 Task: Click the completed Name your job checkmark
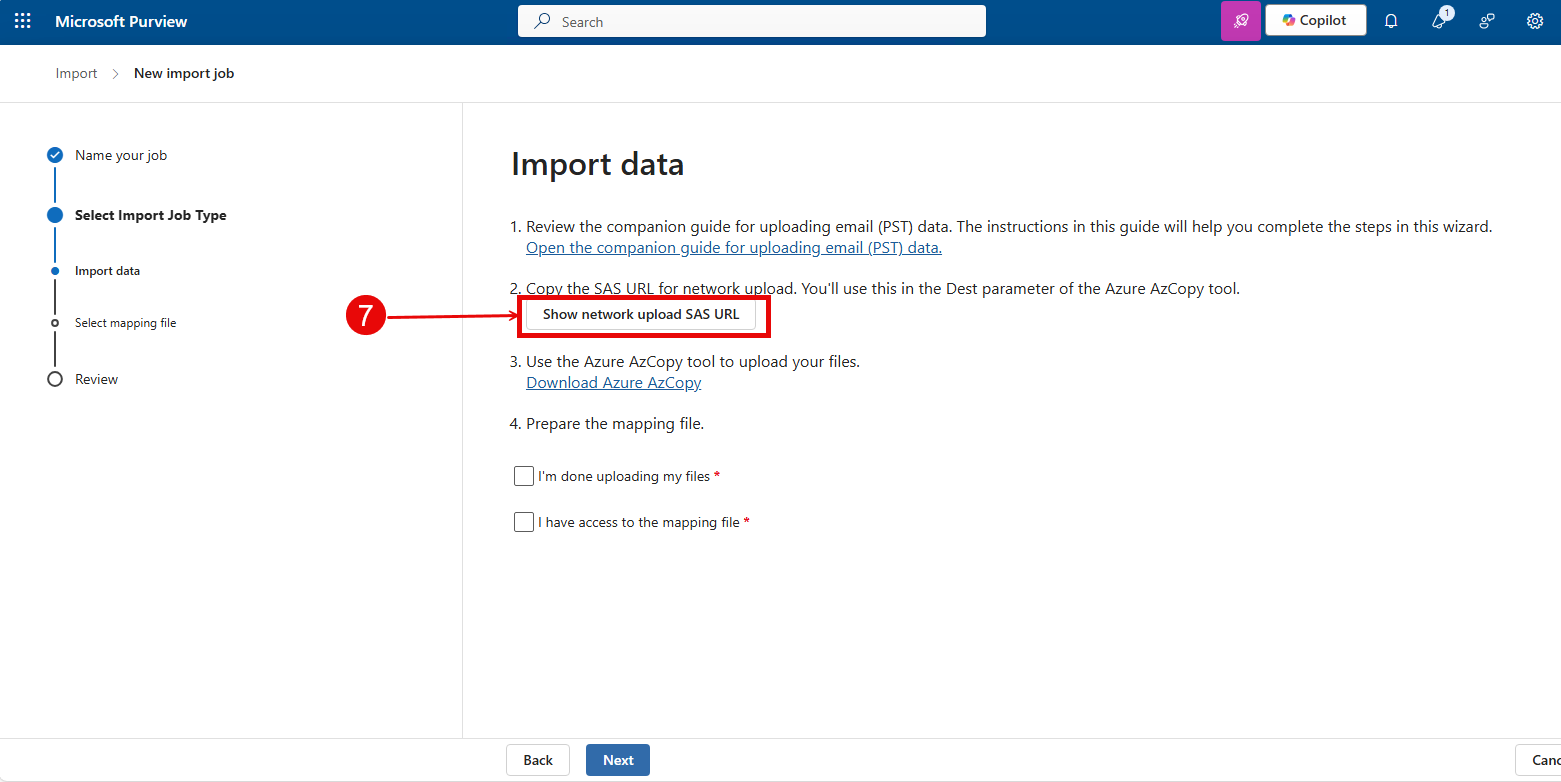[x=55, y=155]
